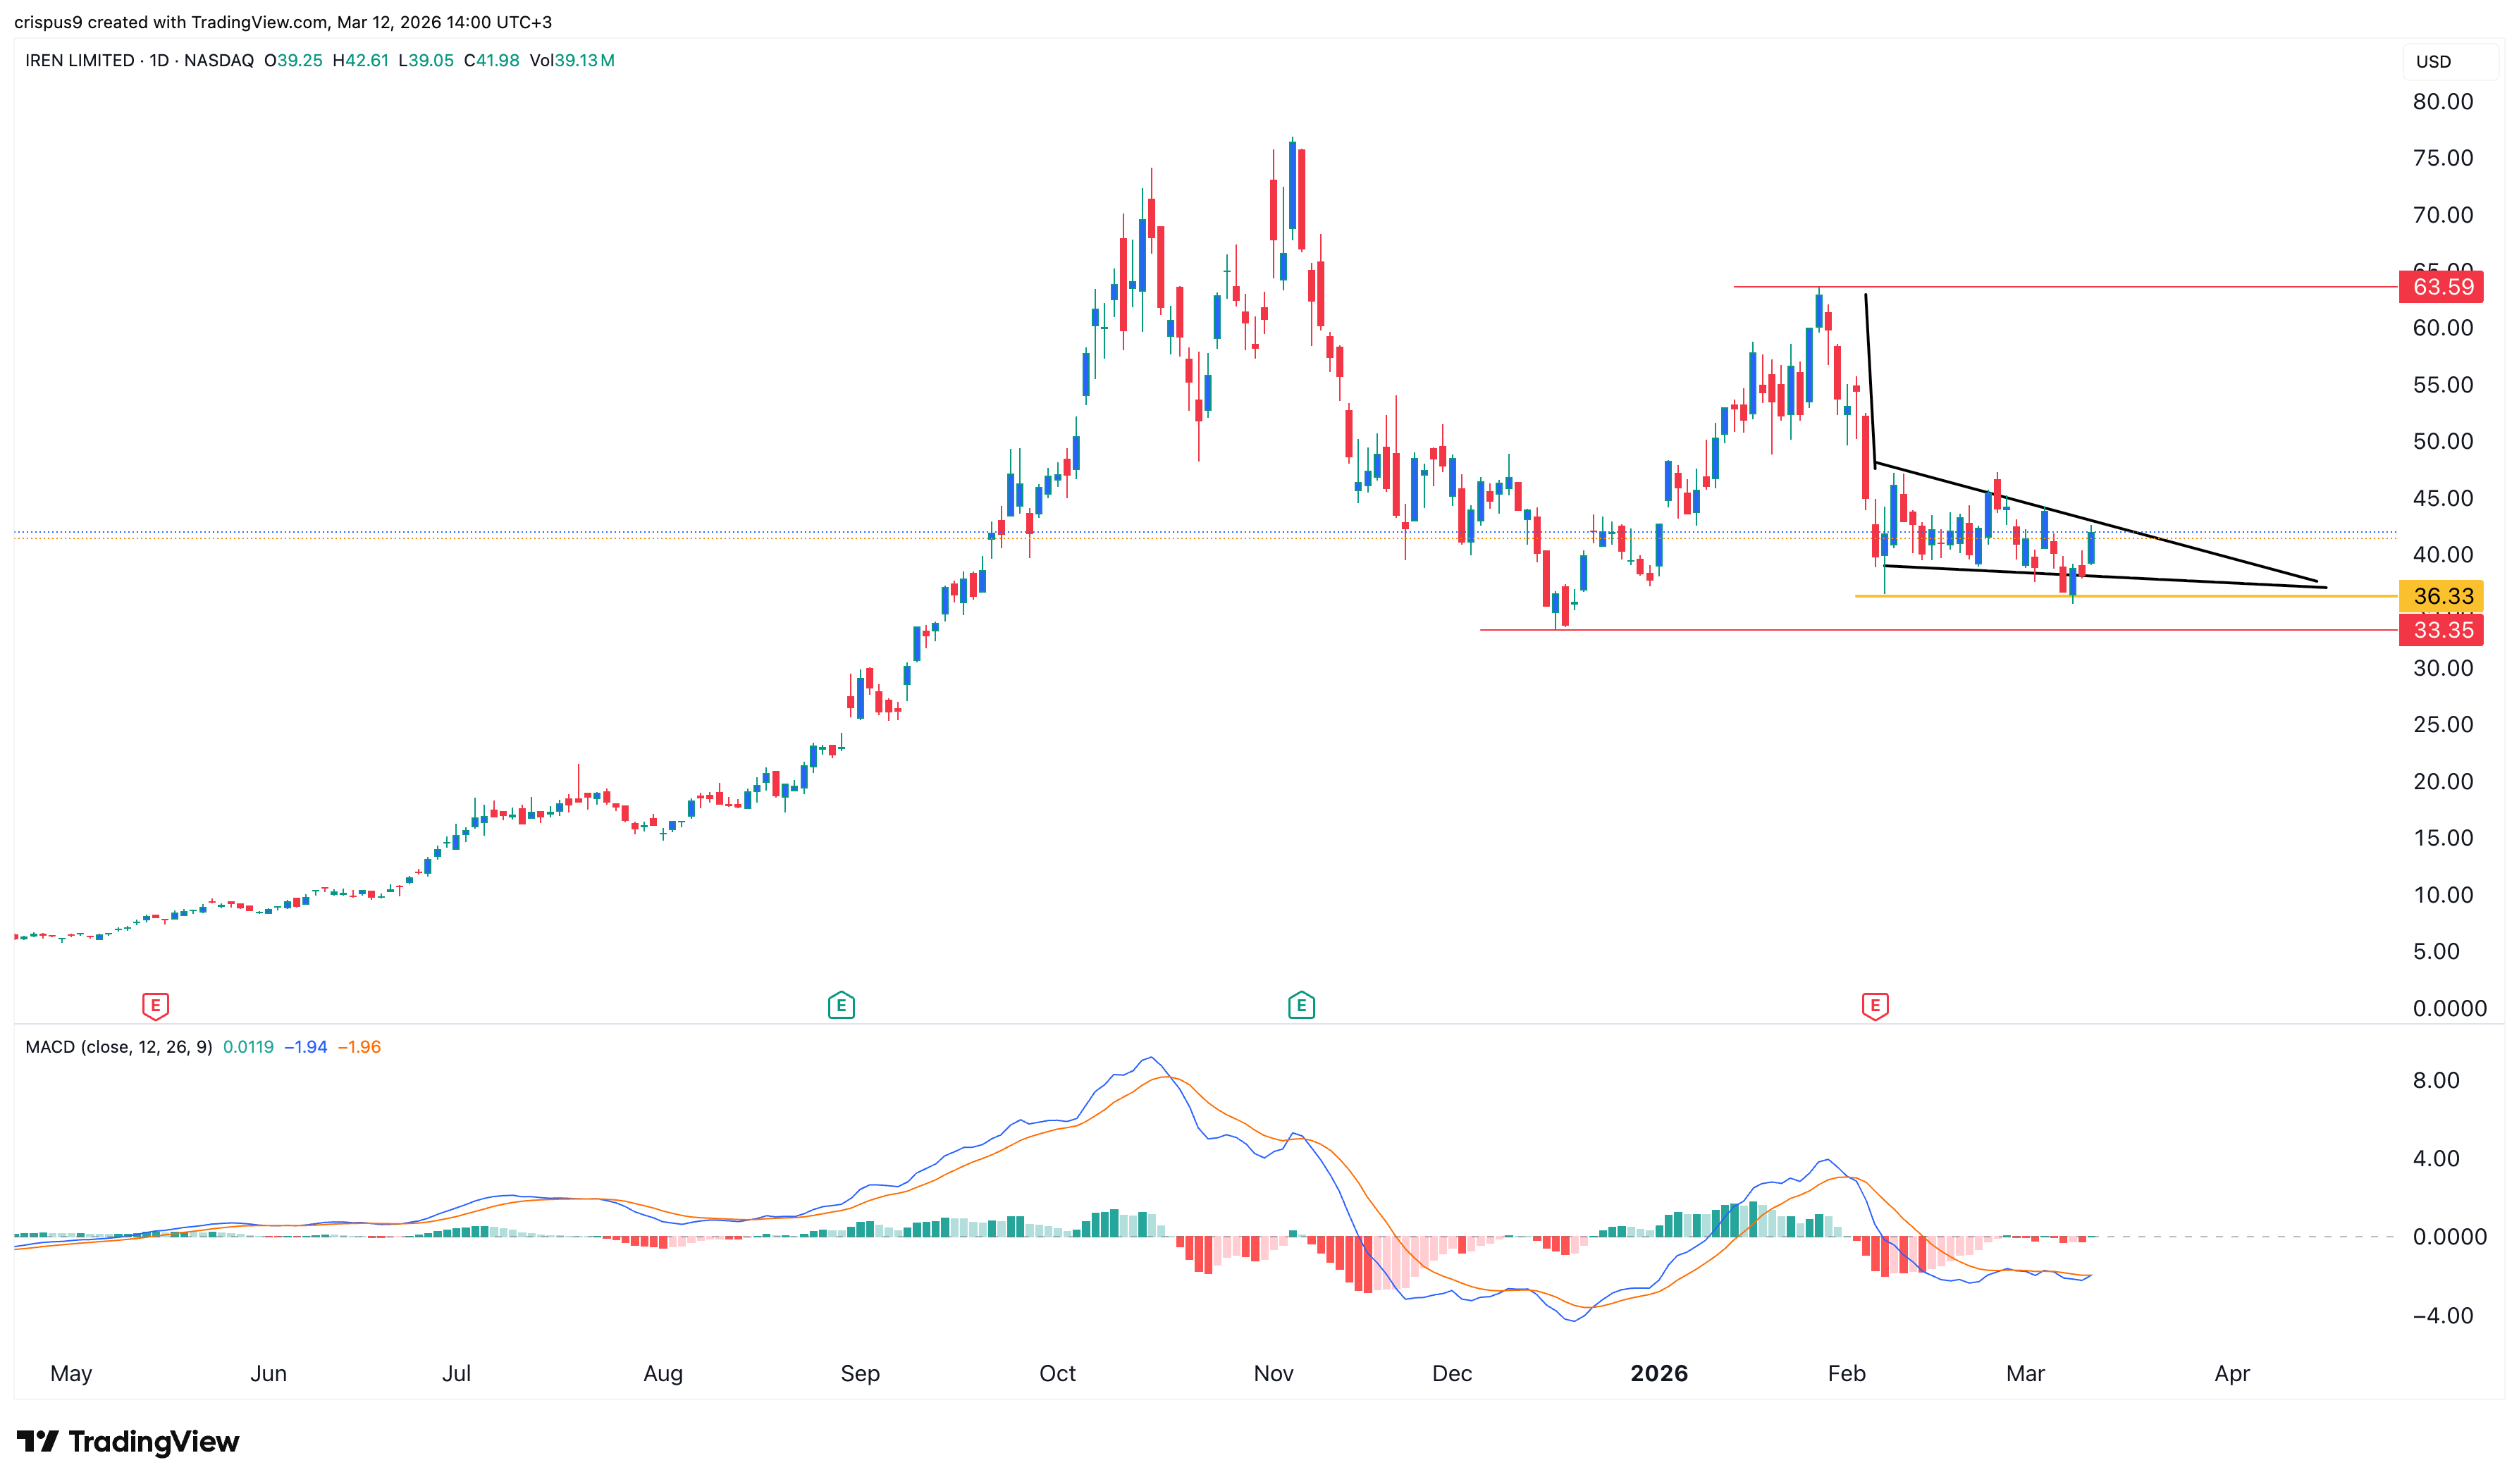This screenshot has height=1484, width=2519.
Task: Click the green earnings marker near September
Action: tap(841, 1005)
